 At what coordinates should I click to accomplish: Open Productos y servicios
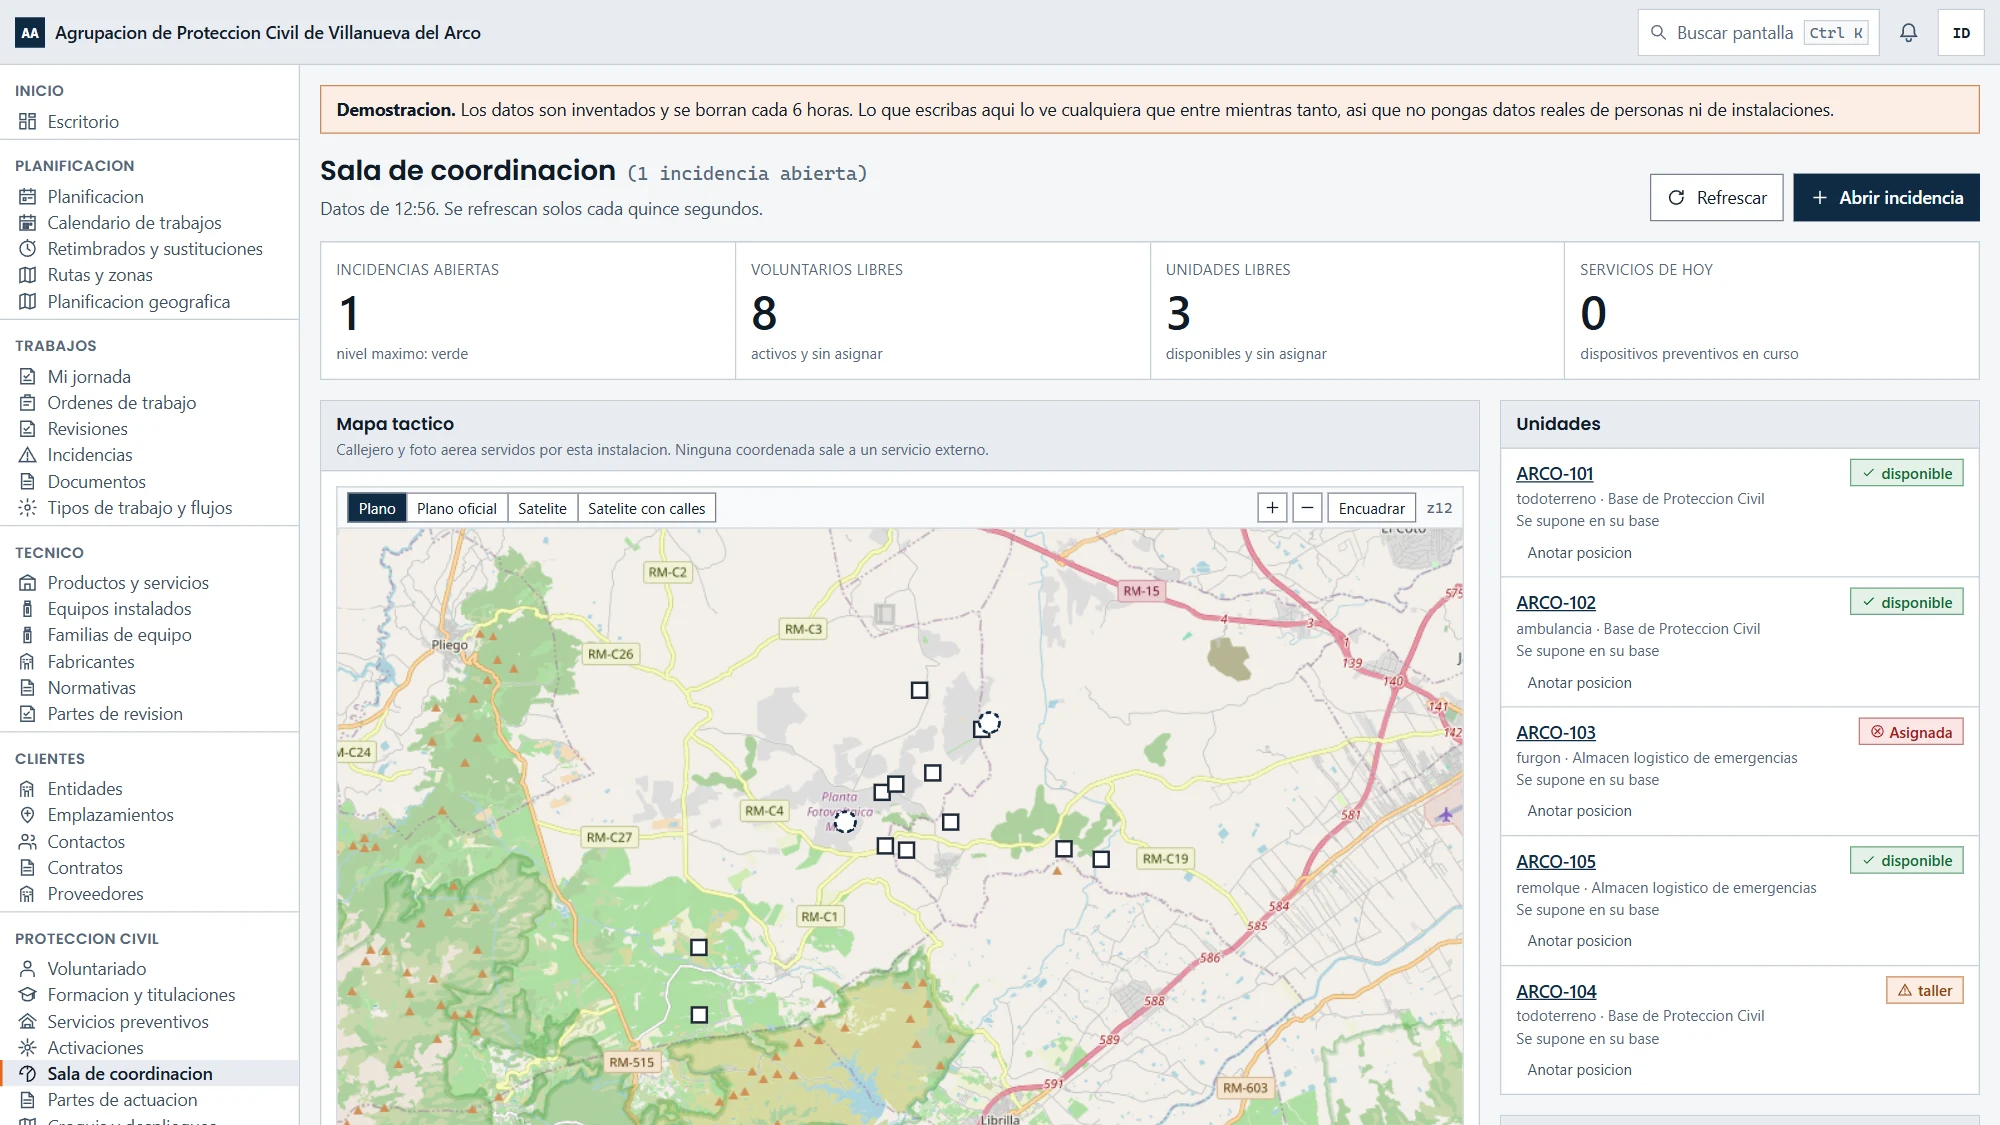tap(149, 583)
